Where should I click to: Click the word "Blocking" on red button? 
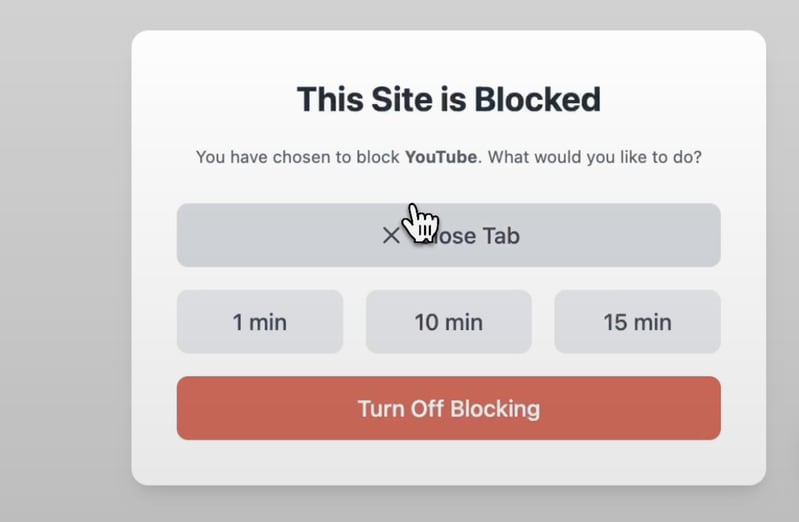(x=495, y=408)
